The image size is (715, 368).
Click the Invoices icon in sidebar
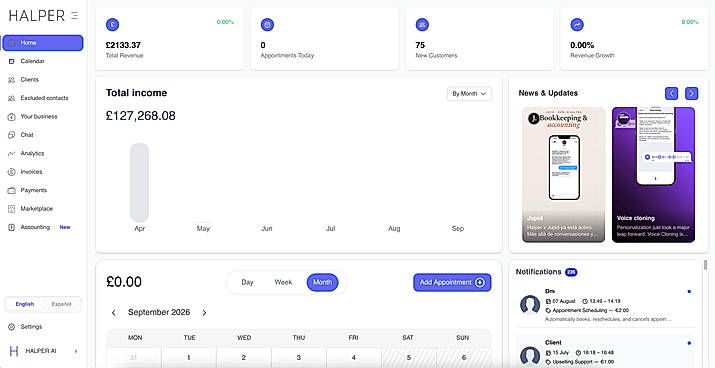(x=11, y=172)
